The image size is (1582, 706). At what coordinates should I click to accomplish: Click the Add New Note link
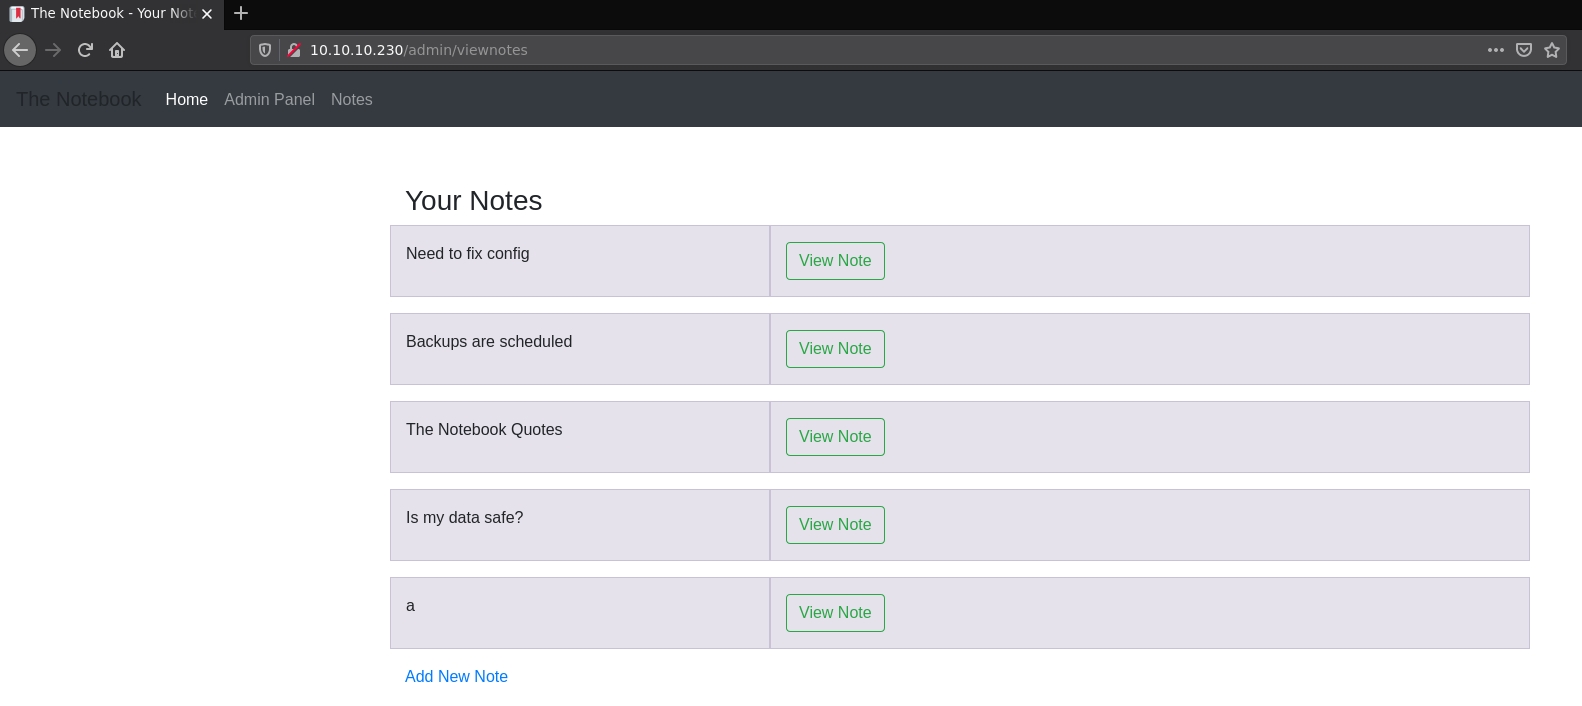pyautogui.click(x=456, y=676)
